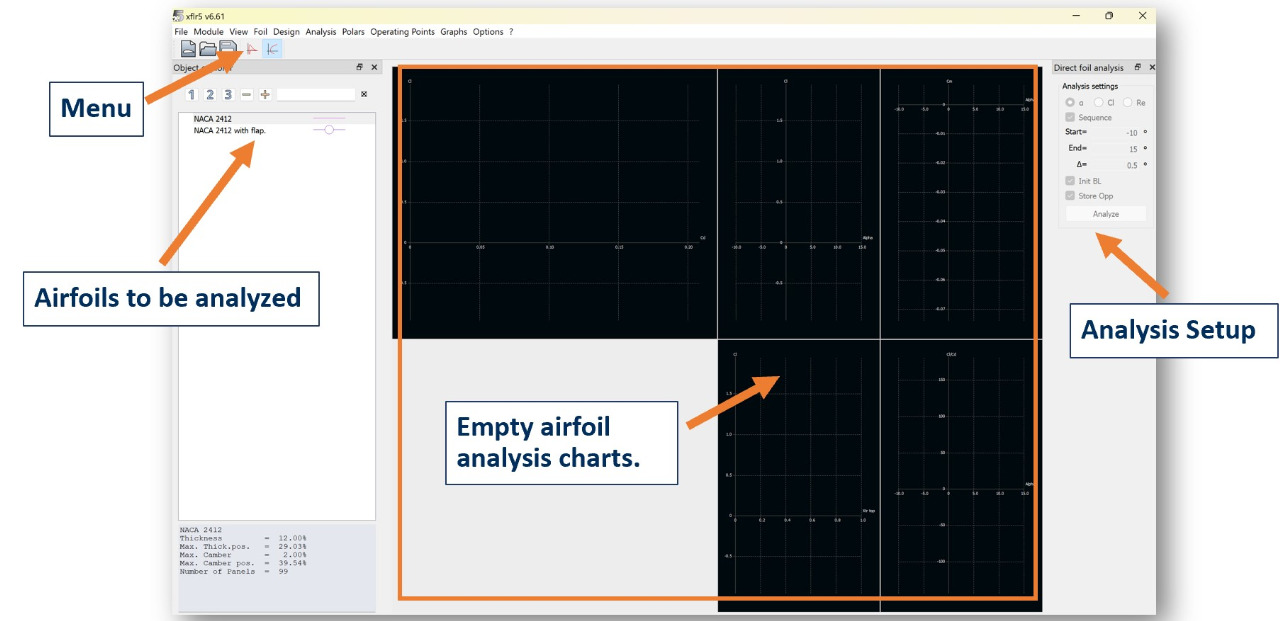Click the New Project toolbar icon
The image size is (1280, 621).
188,48
